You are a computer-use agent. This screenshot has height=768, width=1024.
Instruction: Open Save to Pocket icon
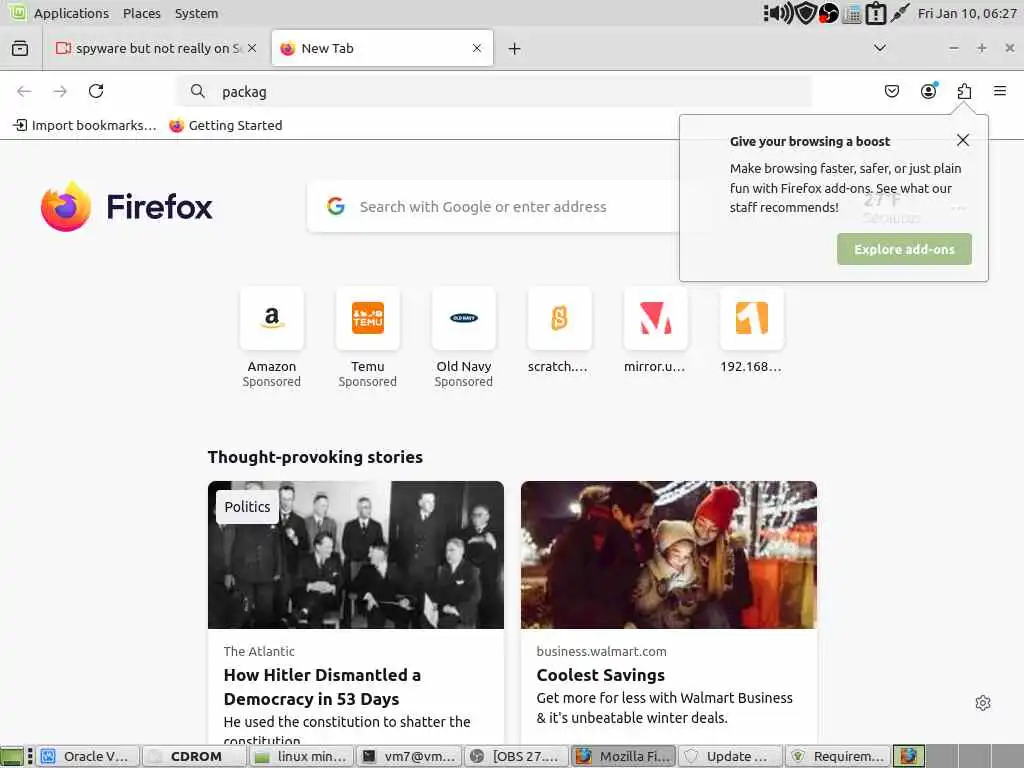tap(891, 91)
